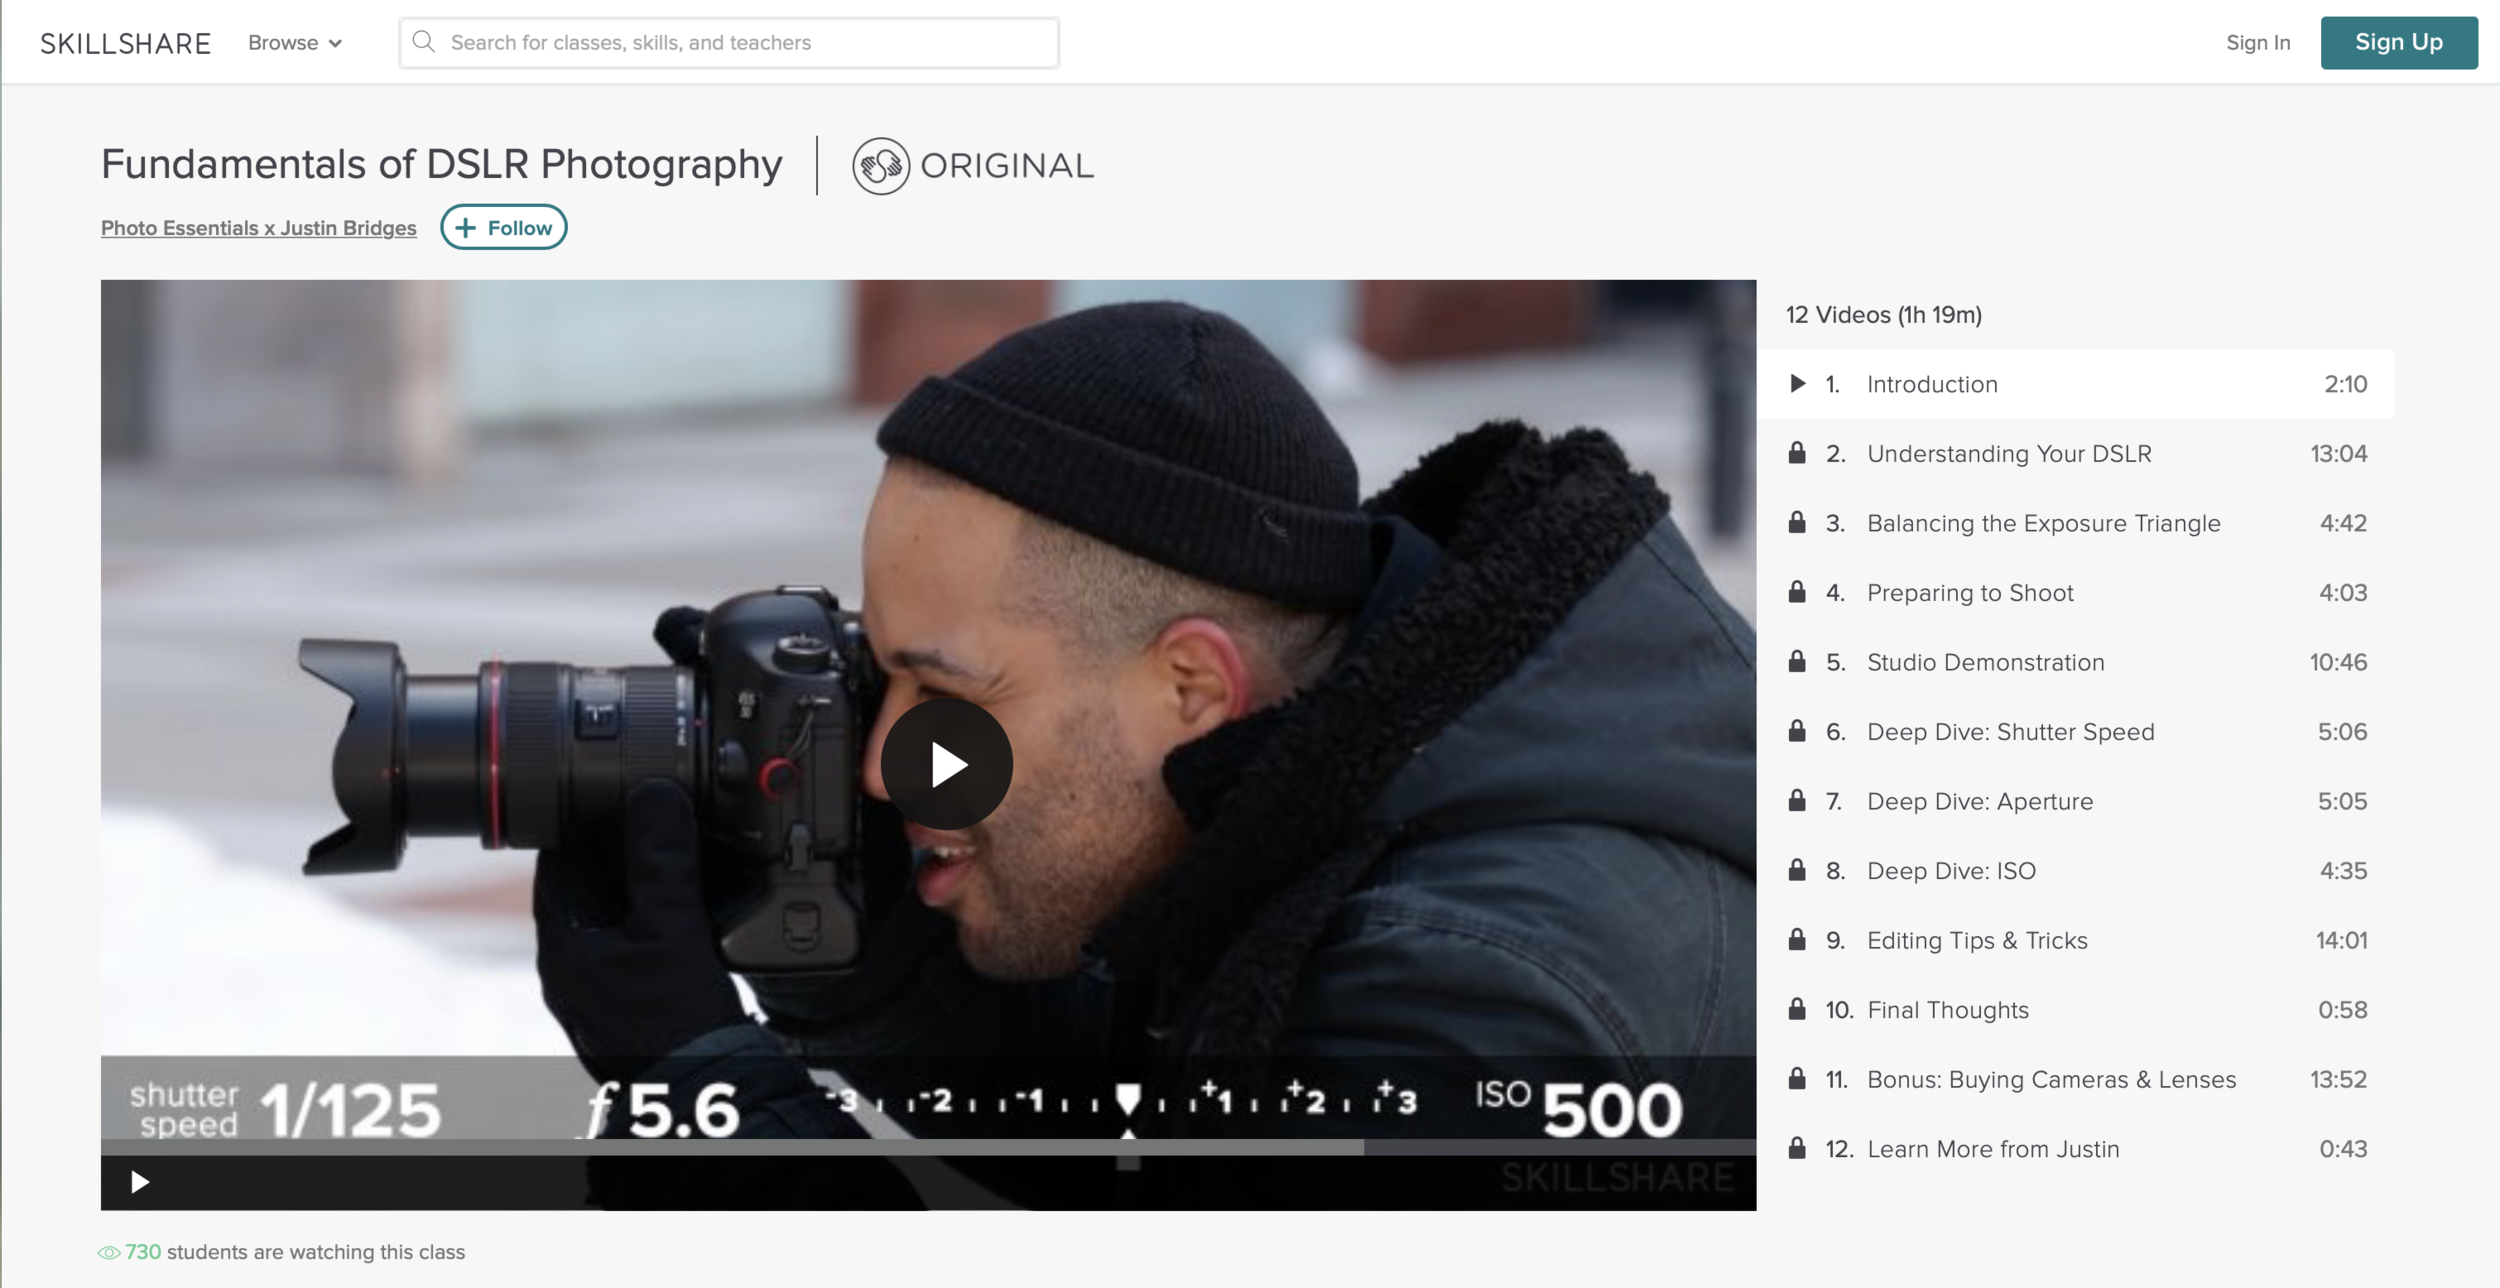Click lock icon for Editing Tips & Tricks

(x=1797, y=939)
